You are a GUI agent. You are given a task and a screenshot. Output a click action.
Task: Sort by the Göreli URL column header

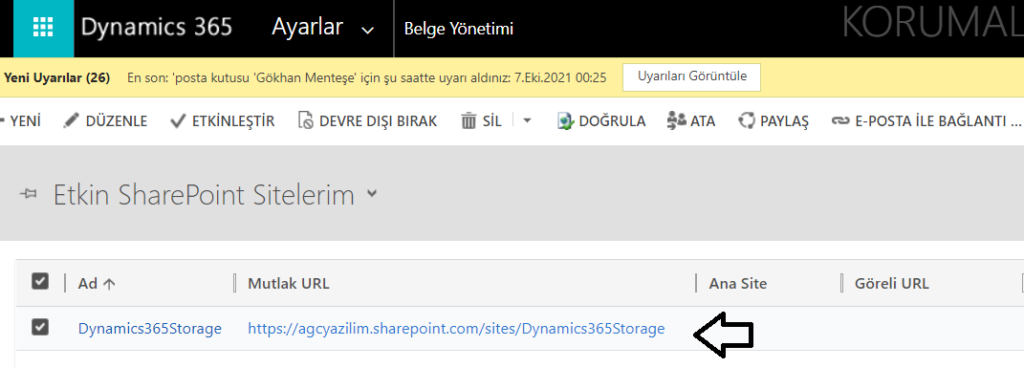891,283
